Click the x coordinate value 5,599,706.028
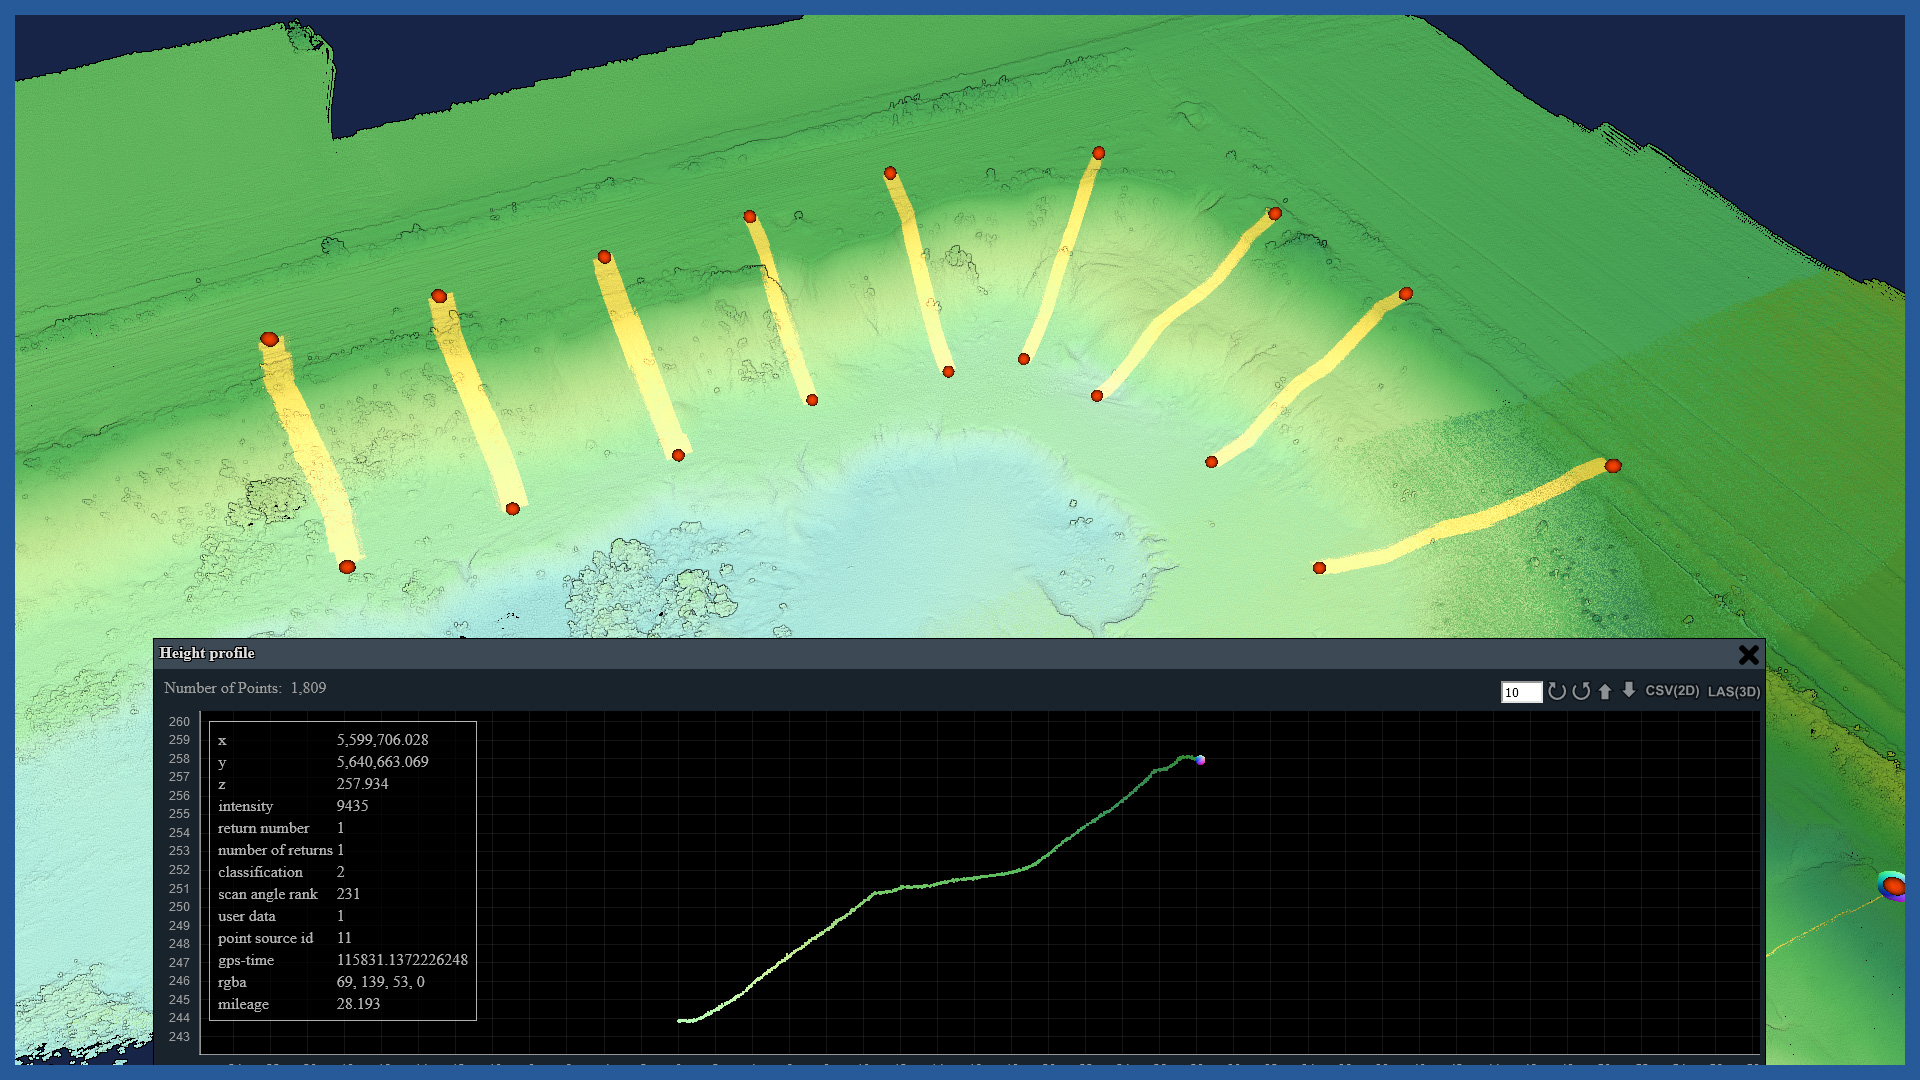This screenshot has height=1080, width=1920. (382, 740)
